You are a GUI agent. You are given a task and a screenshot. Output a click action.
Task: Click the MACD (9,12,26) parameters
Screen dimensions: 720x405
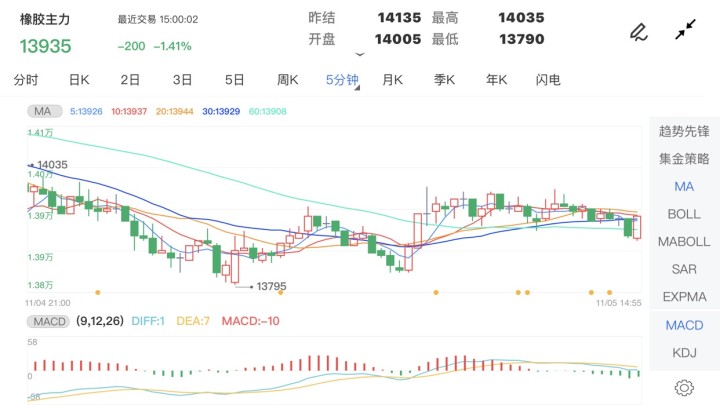100,321
